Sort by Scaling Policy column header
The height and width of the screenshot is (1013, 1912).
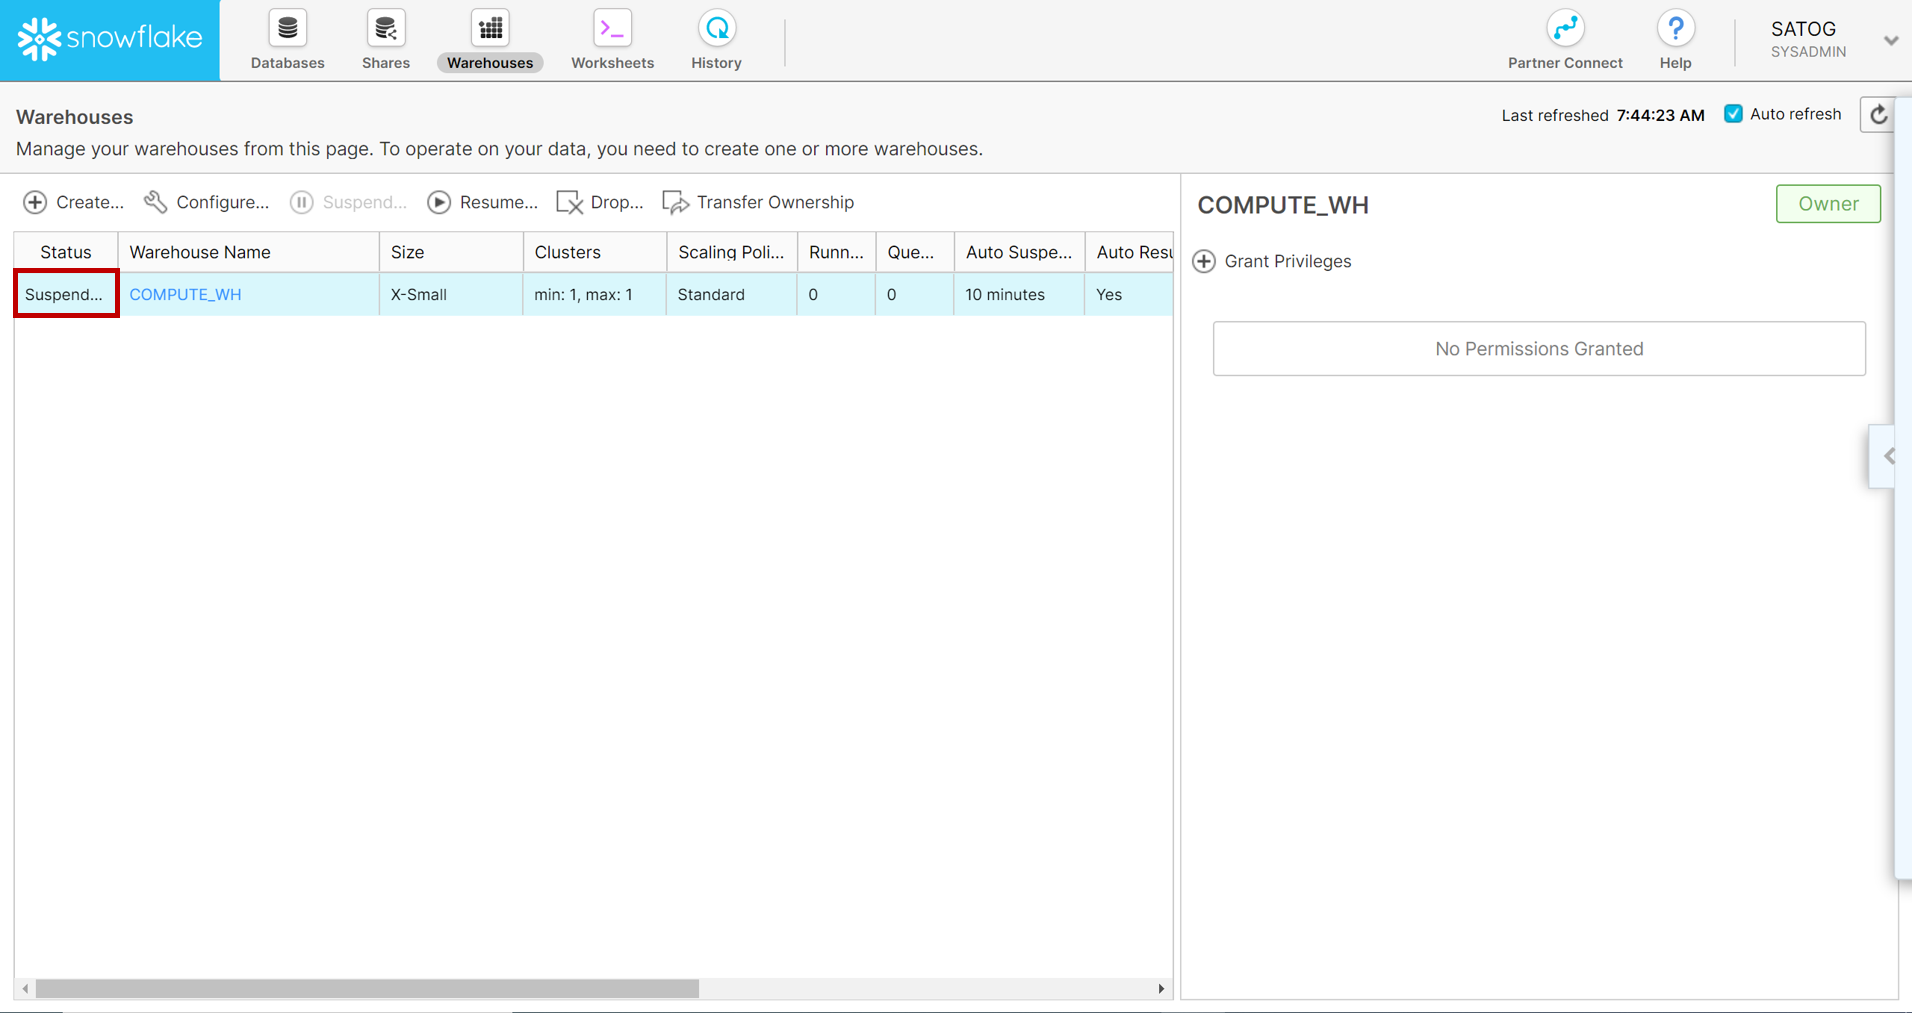point(732,252)
